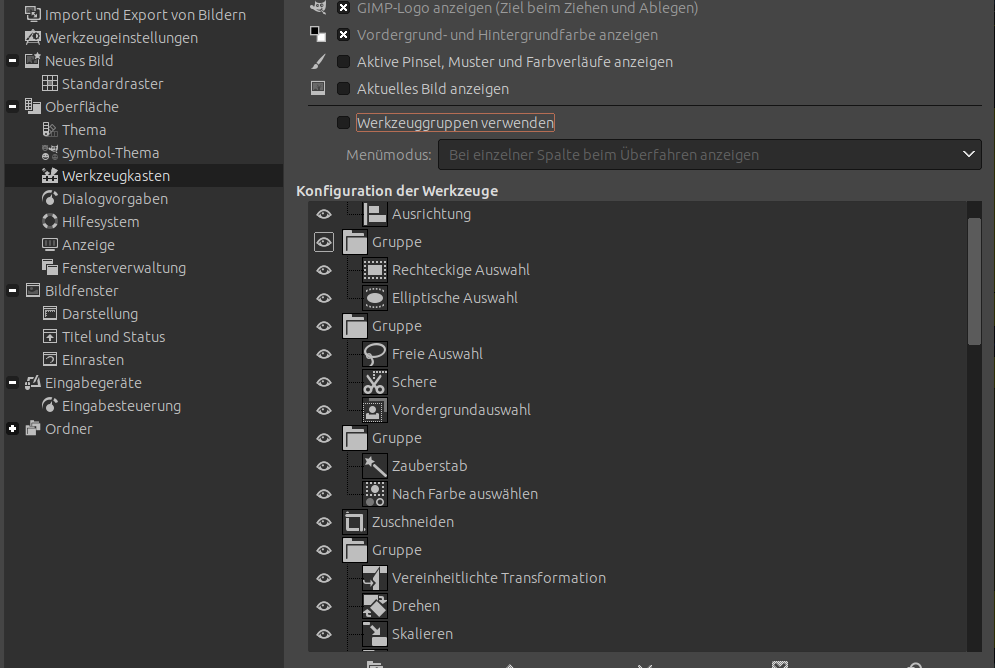Click the Elliptische Auswahl tool icon

point(375,298)
